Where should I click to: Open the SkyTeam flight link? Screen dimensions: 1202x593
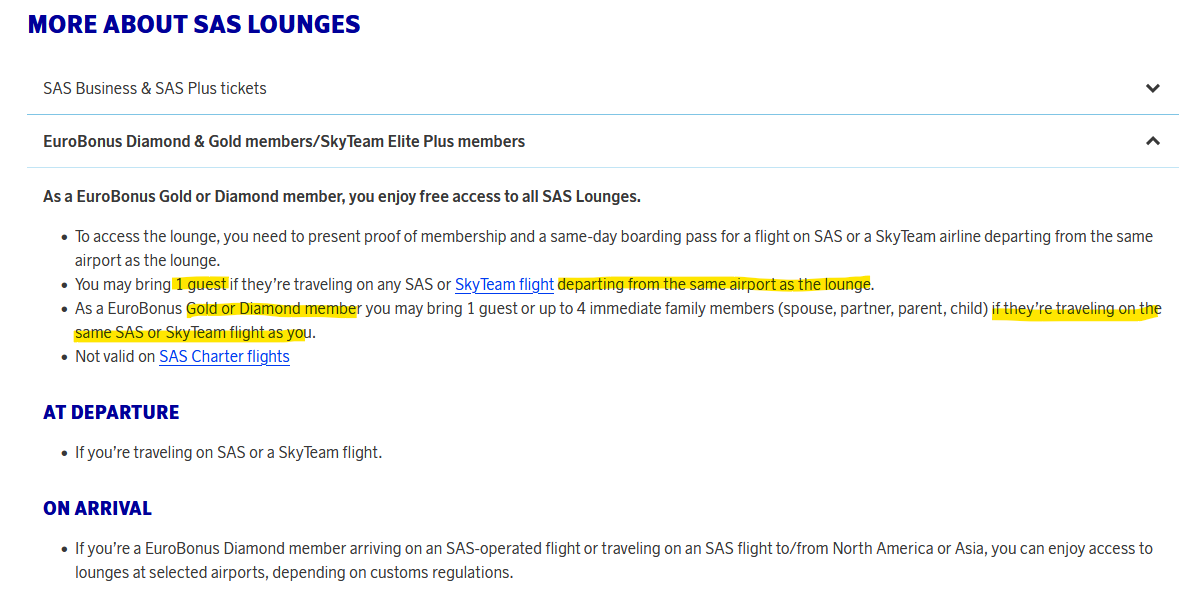point(504,284)
